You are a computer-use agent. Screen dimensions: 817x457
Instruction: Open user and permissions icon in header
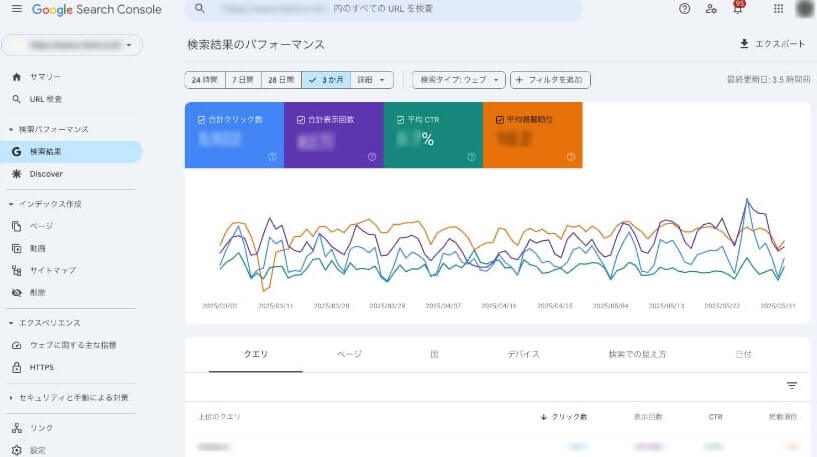point(711,9)
